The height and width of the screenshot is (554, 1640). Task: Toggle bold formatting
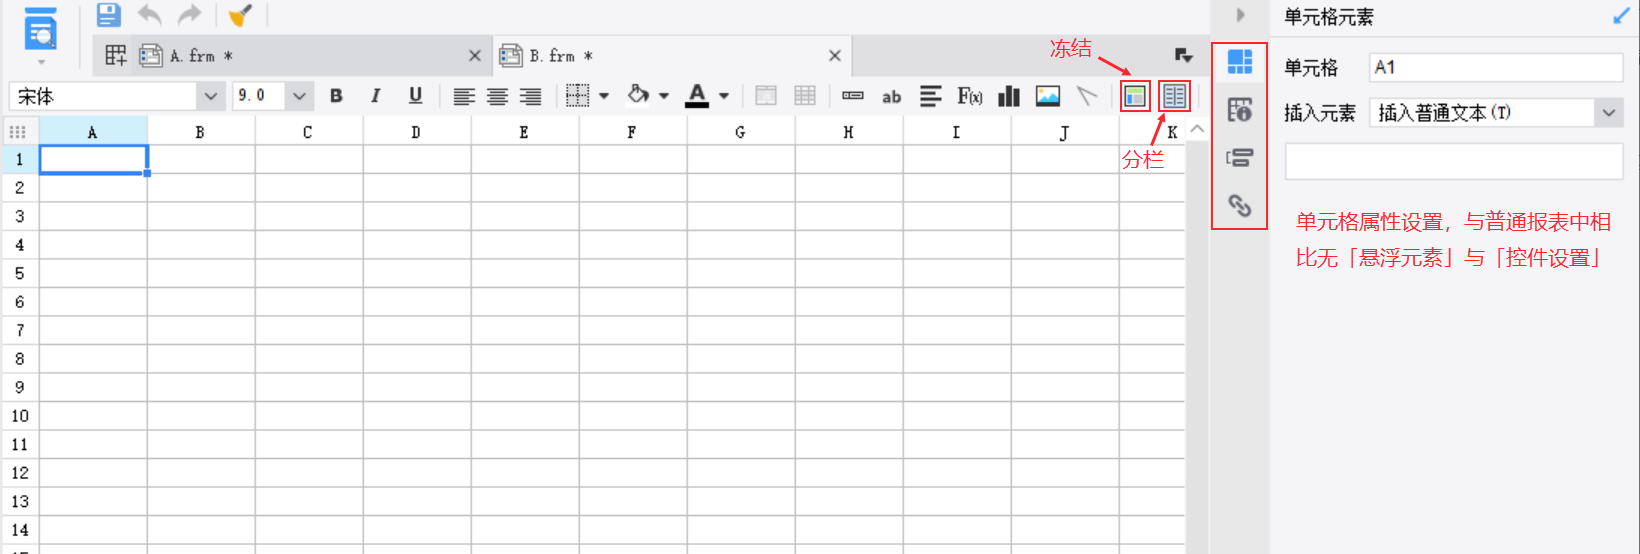(336, 96)
